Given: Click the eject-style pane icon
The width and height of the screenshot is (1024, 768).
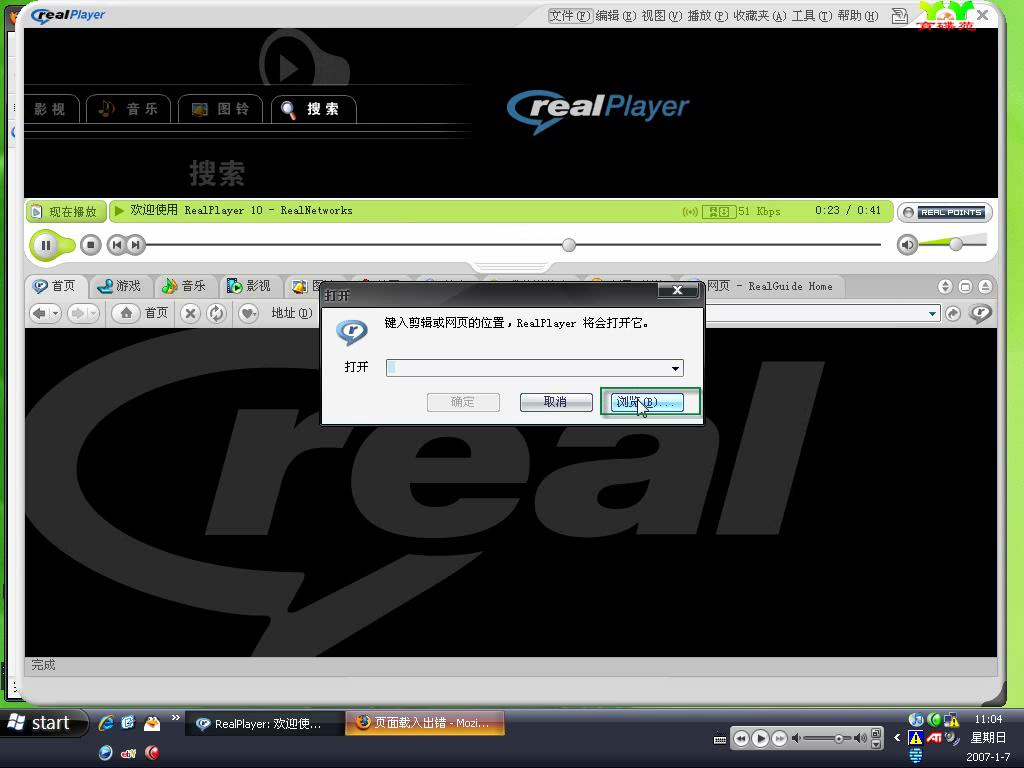Looking at the screenshot, I should [985, 286].
